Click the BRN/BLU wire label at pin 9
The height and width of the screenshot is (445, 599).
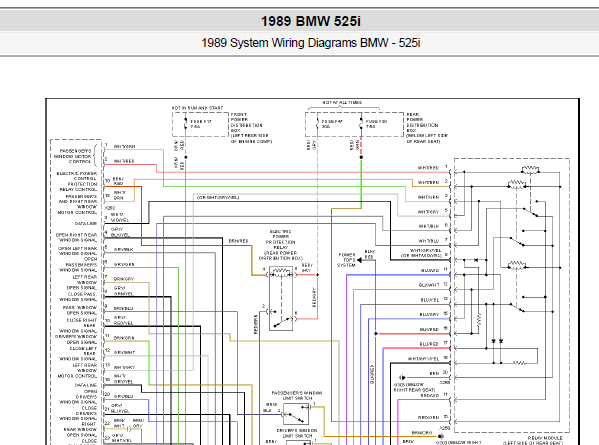click(x=123, y=308)
